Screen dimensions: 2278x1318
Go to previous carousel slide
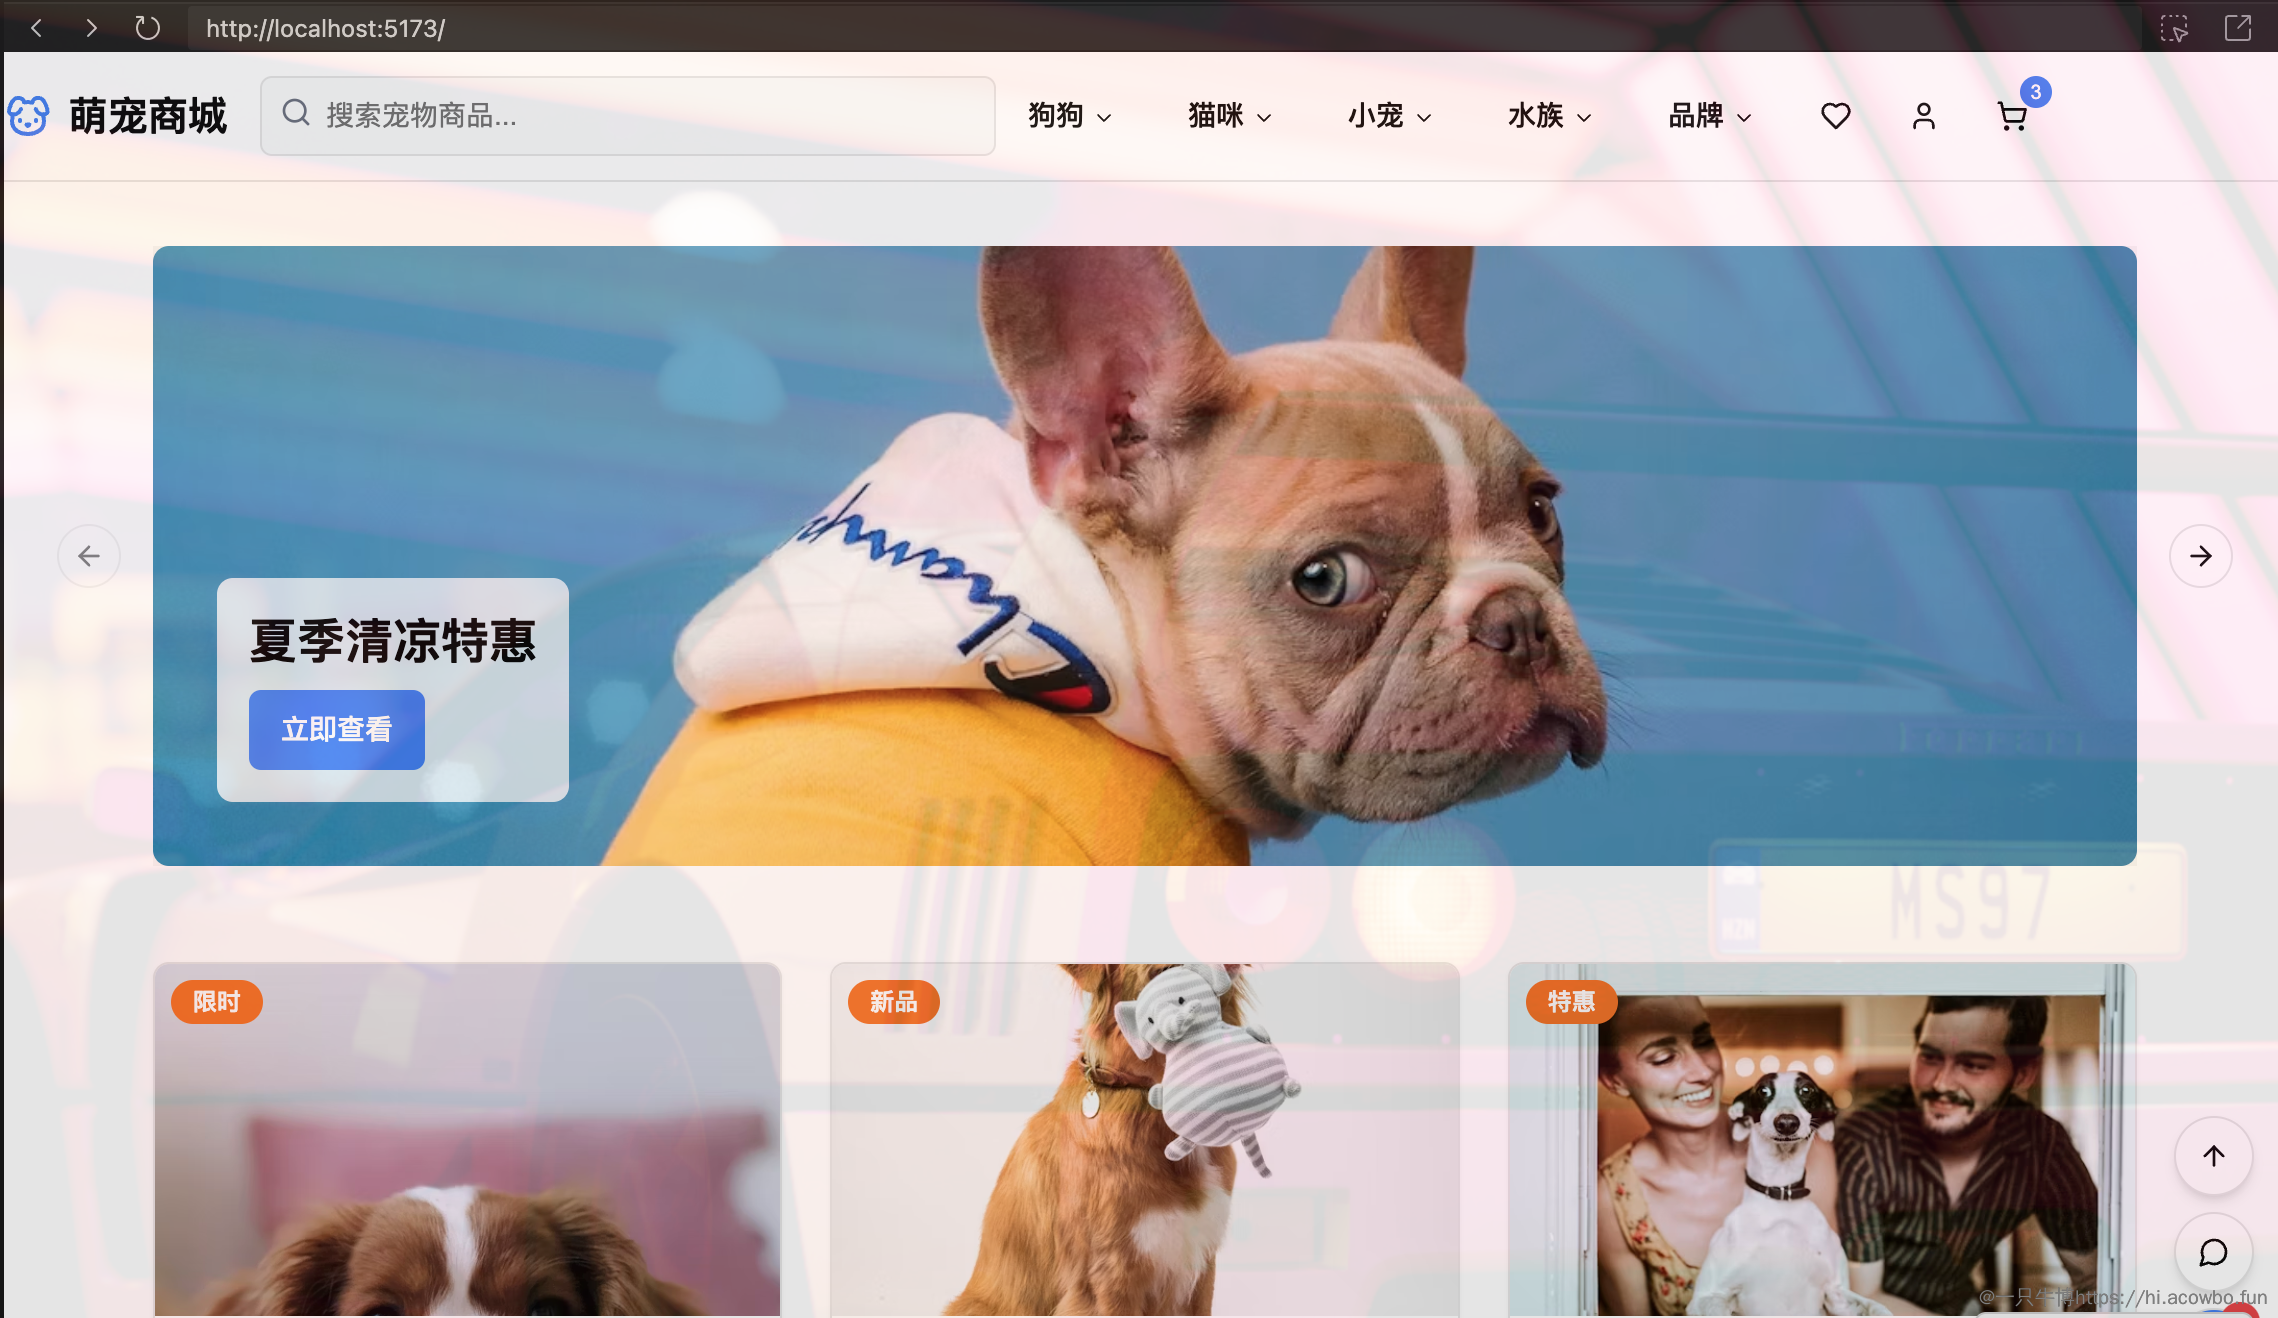coord(89,556)
